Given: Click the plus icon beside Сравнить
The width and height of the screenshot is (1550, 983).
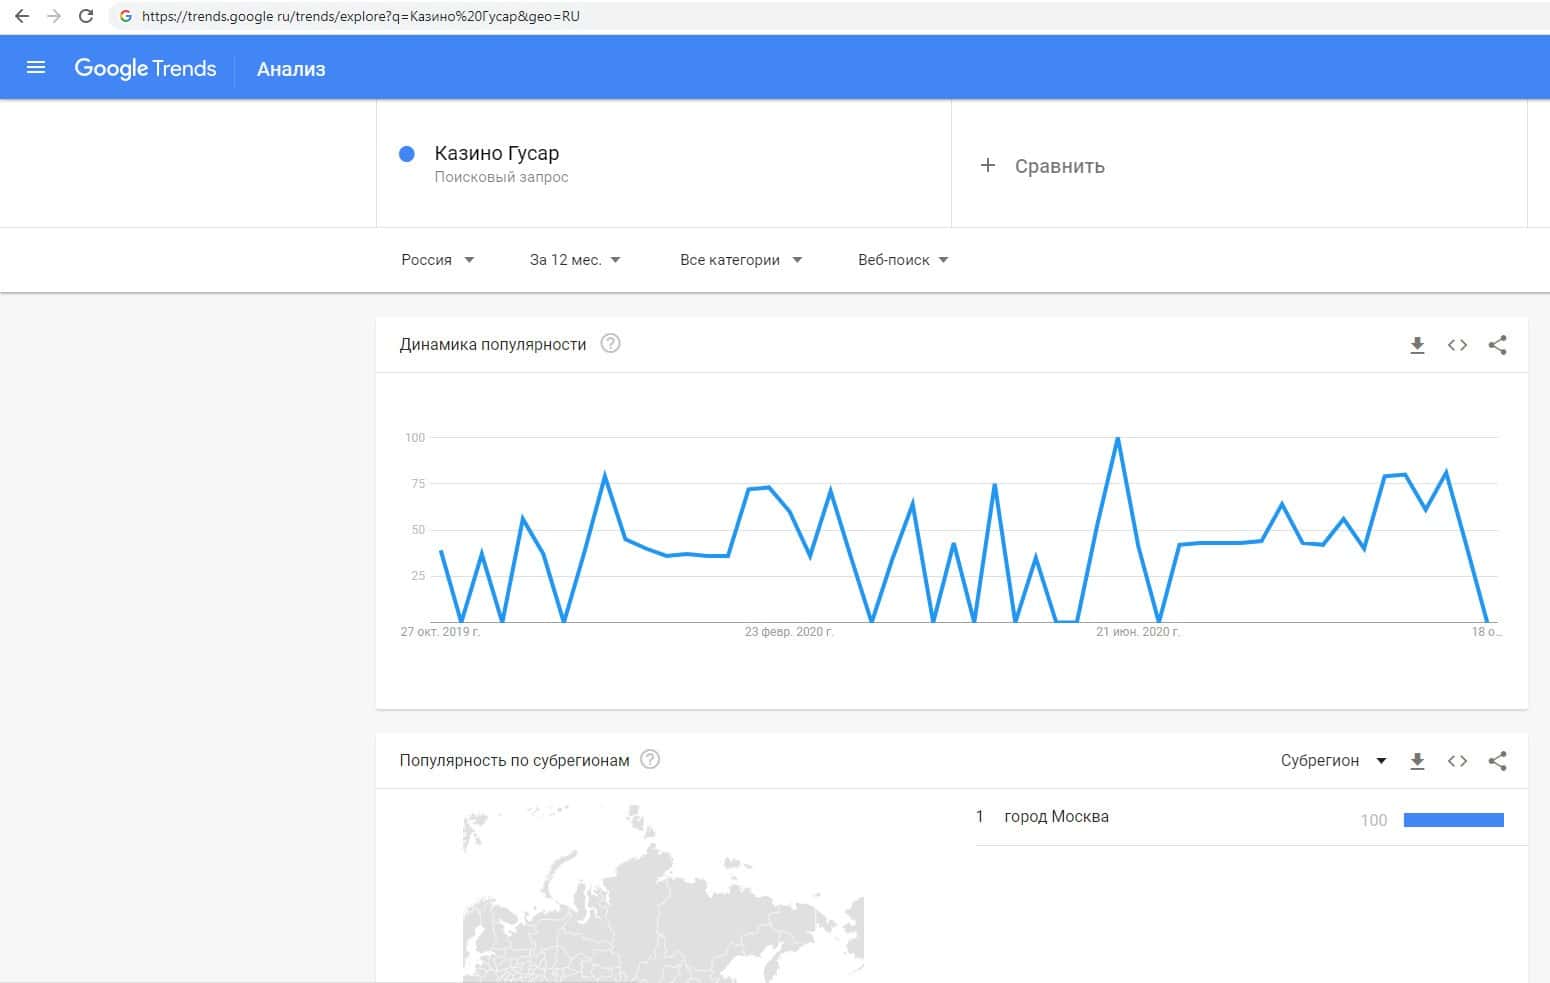Looking at the screenshot, I should click(x=988, y=165).
